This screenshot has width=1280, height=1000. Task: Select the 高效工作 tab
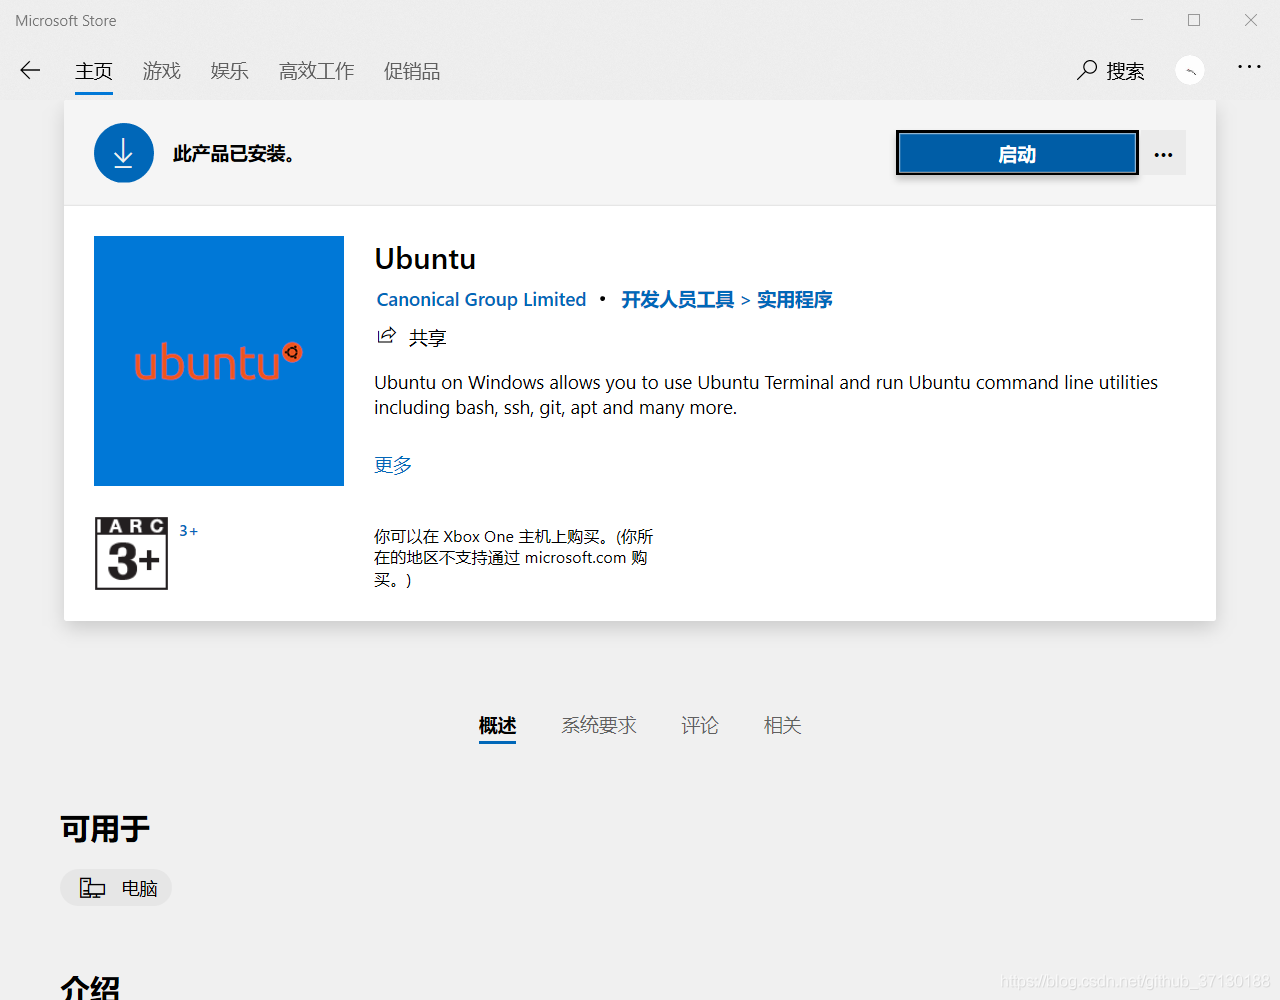point(317,71)
